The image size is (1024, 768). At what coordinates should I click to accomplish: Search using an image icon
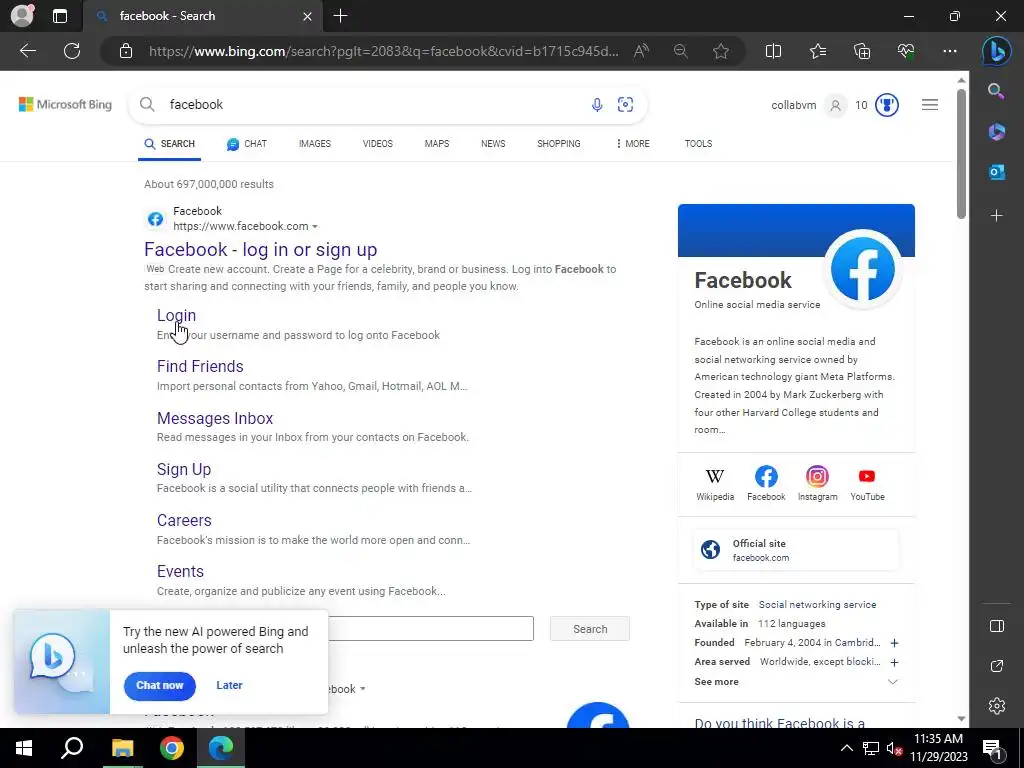[626, 104]
